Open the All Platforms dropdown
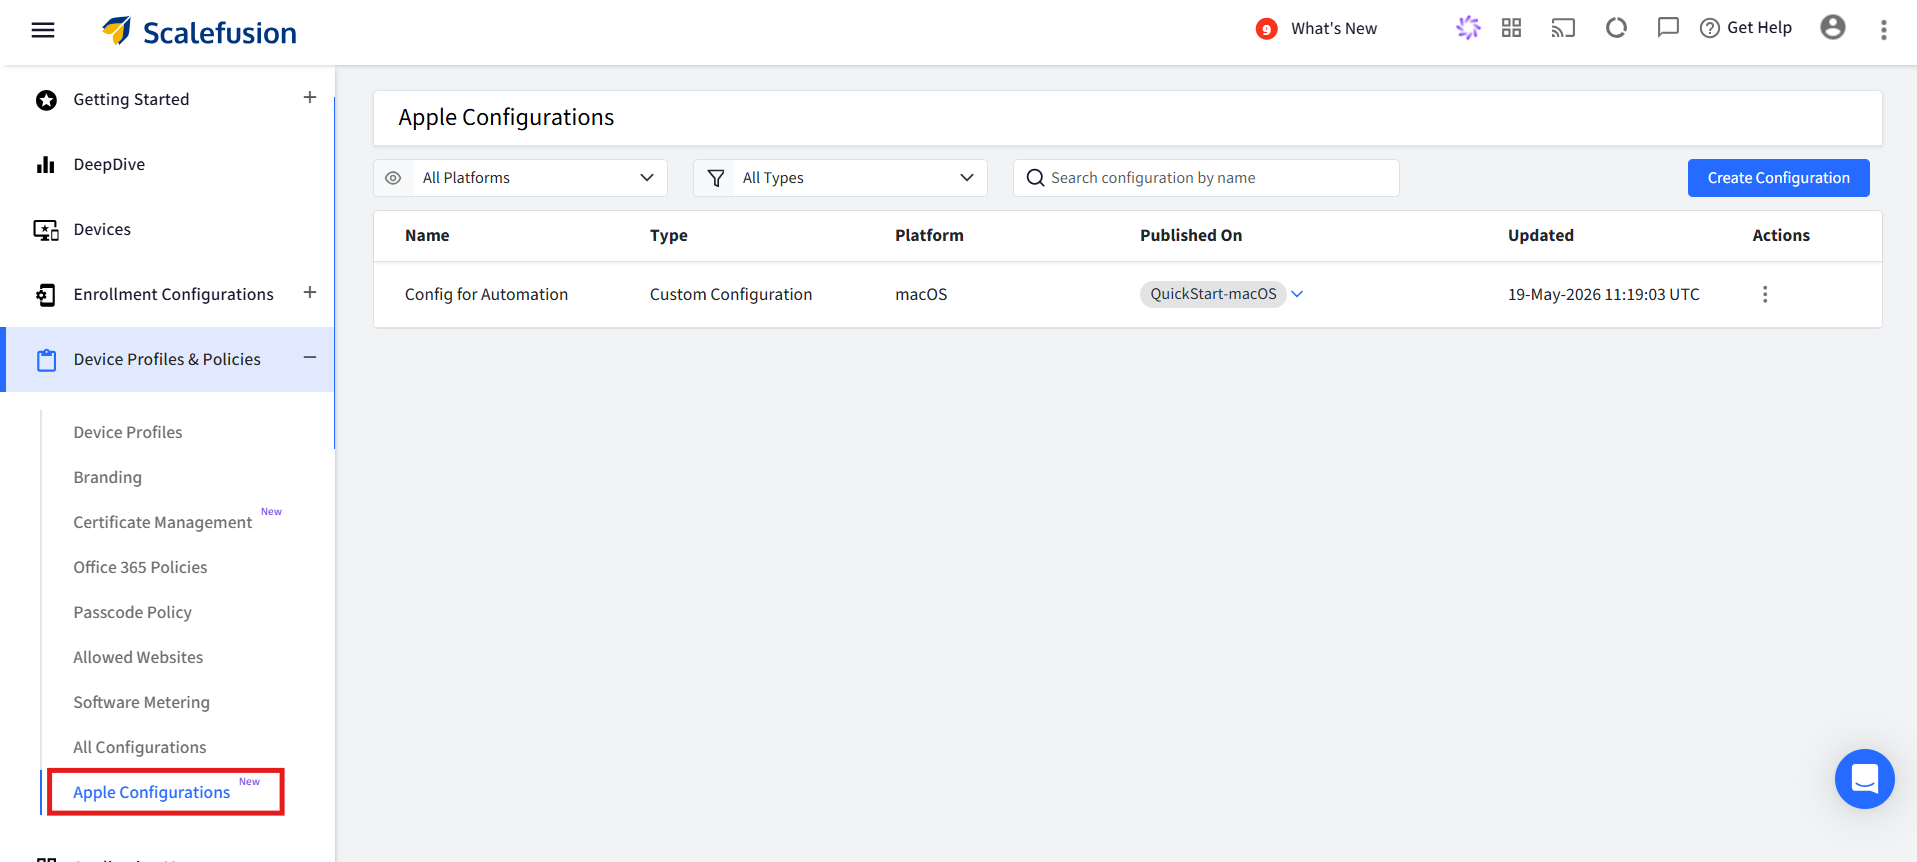Screen dimensions: 1917x862 coord(520,178)
